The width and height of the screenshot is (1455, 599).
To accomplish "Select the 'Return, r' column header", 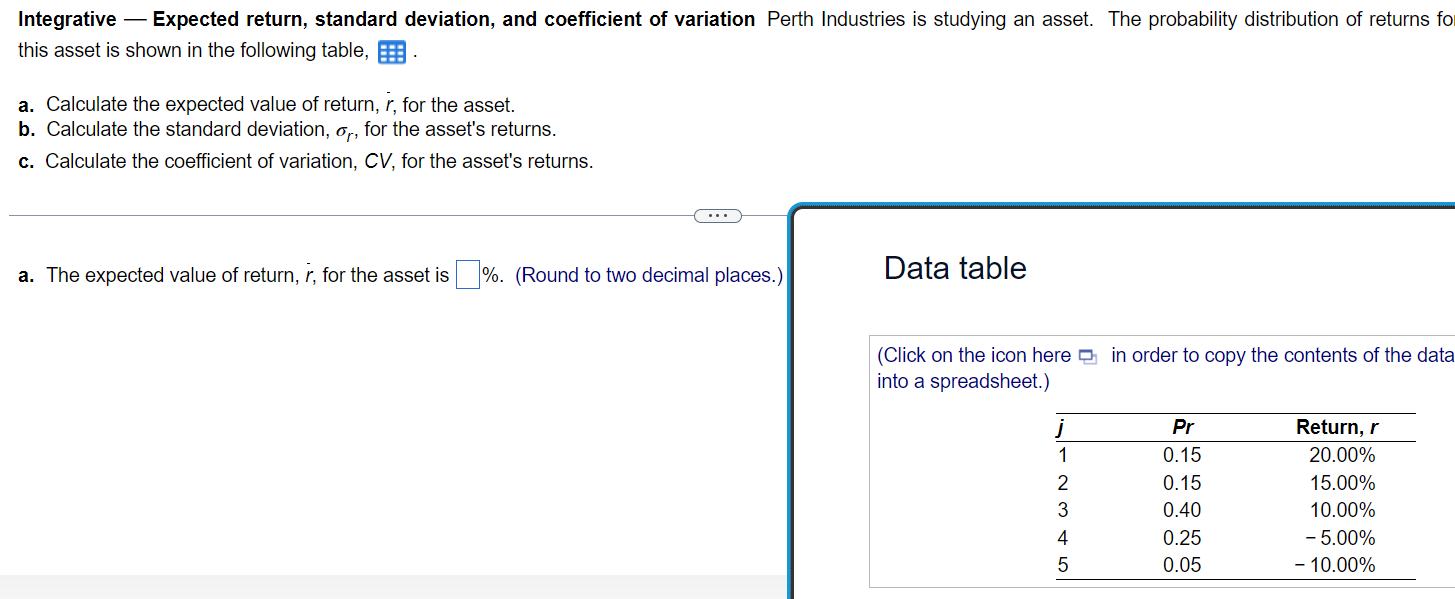I will coord(1338,427).
